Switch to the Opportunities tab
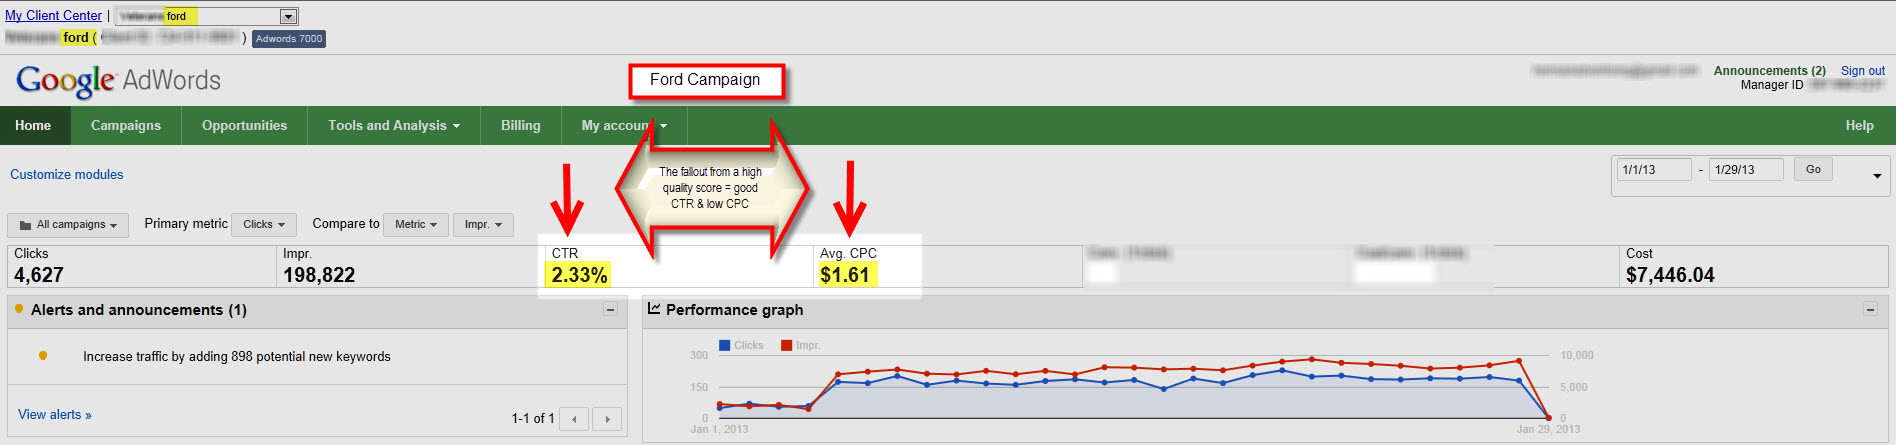Viewport: 1896px width, 445px height. (x=244, y=126)
